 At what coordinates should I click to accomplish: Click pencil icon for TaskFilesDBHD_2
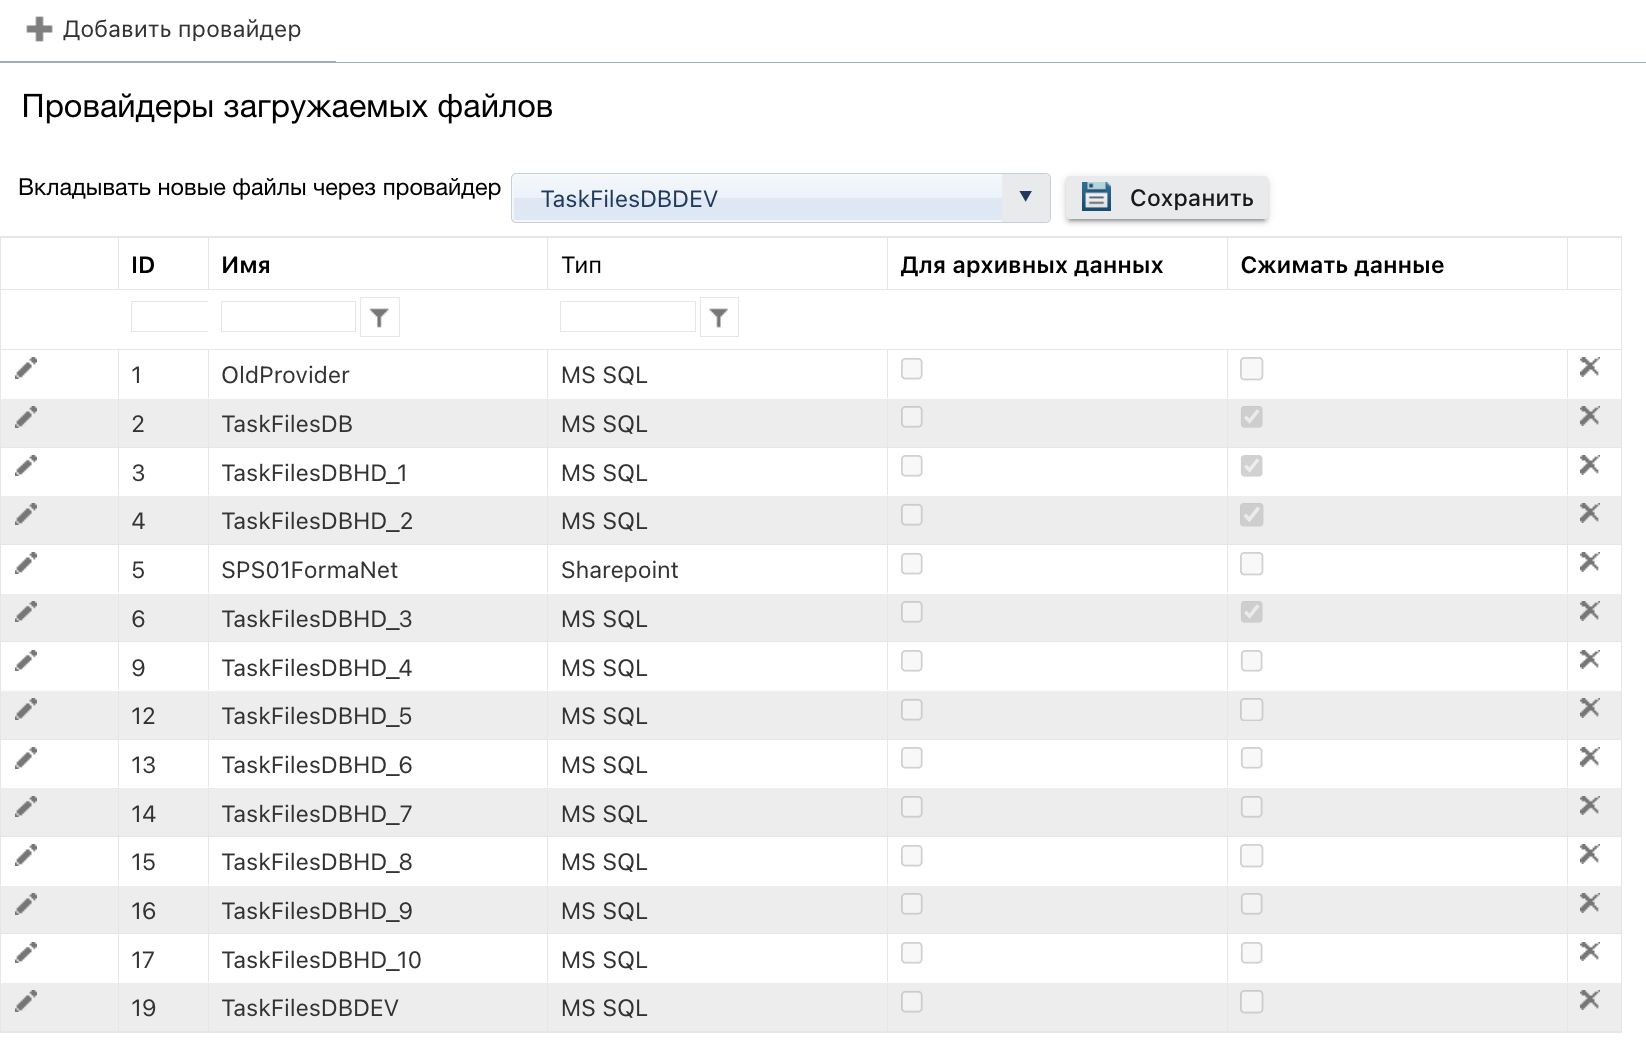(26, 515)
